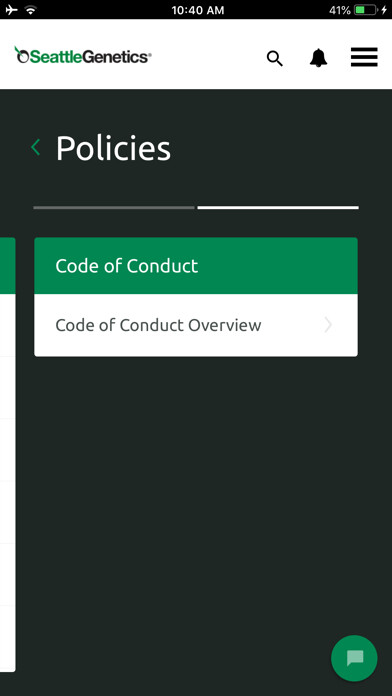
Task: Expand Code of Conduct Overview via its chevron
Action: [x=328, y=325]
